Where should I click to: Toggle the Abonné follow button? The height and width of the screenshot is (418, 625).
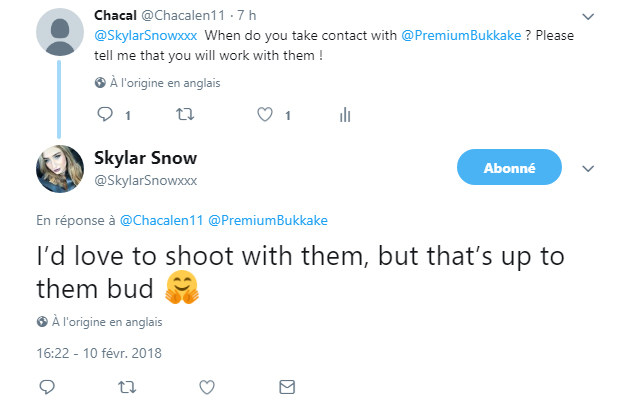coord(509,168)
